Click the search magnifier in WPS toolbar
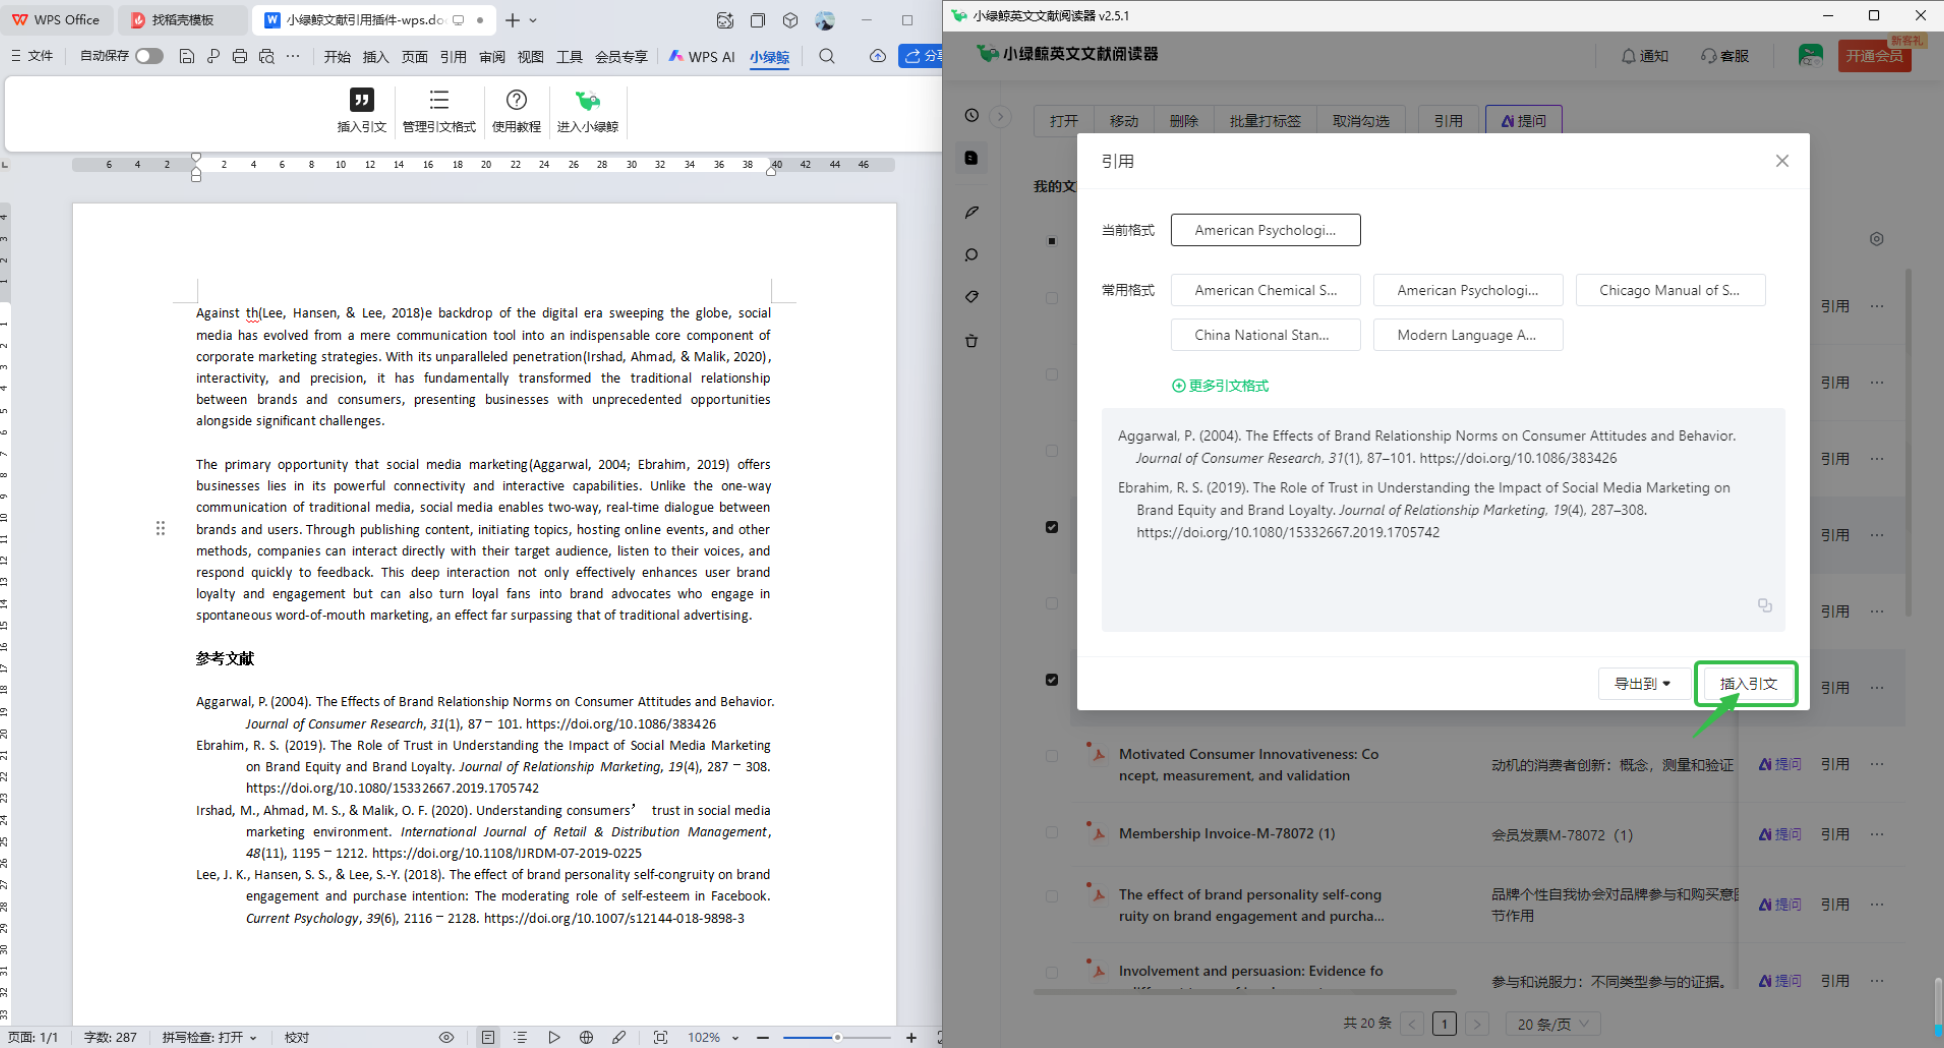Image resolution: width=1944 pixels, height=1048 pixels. tap(826, 56)
